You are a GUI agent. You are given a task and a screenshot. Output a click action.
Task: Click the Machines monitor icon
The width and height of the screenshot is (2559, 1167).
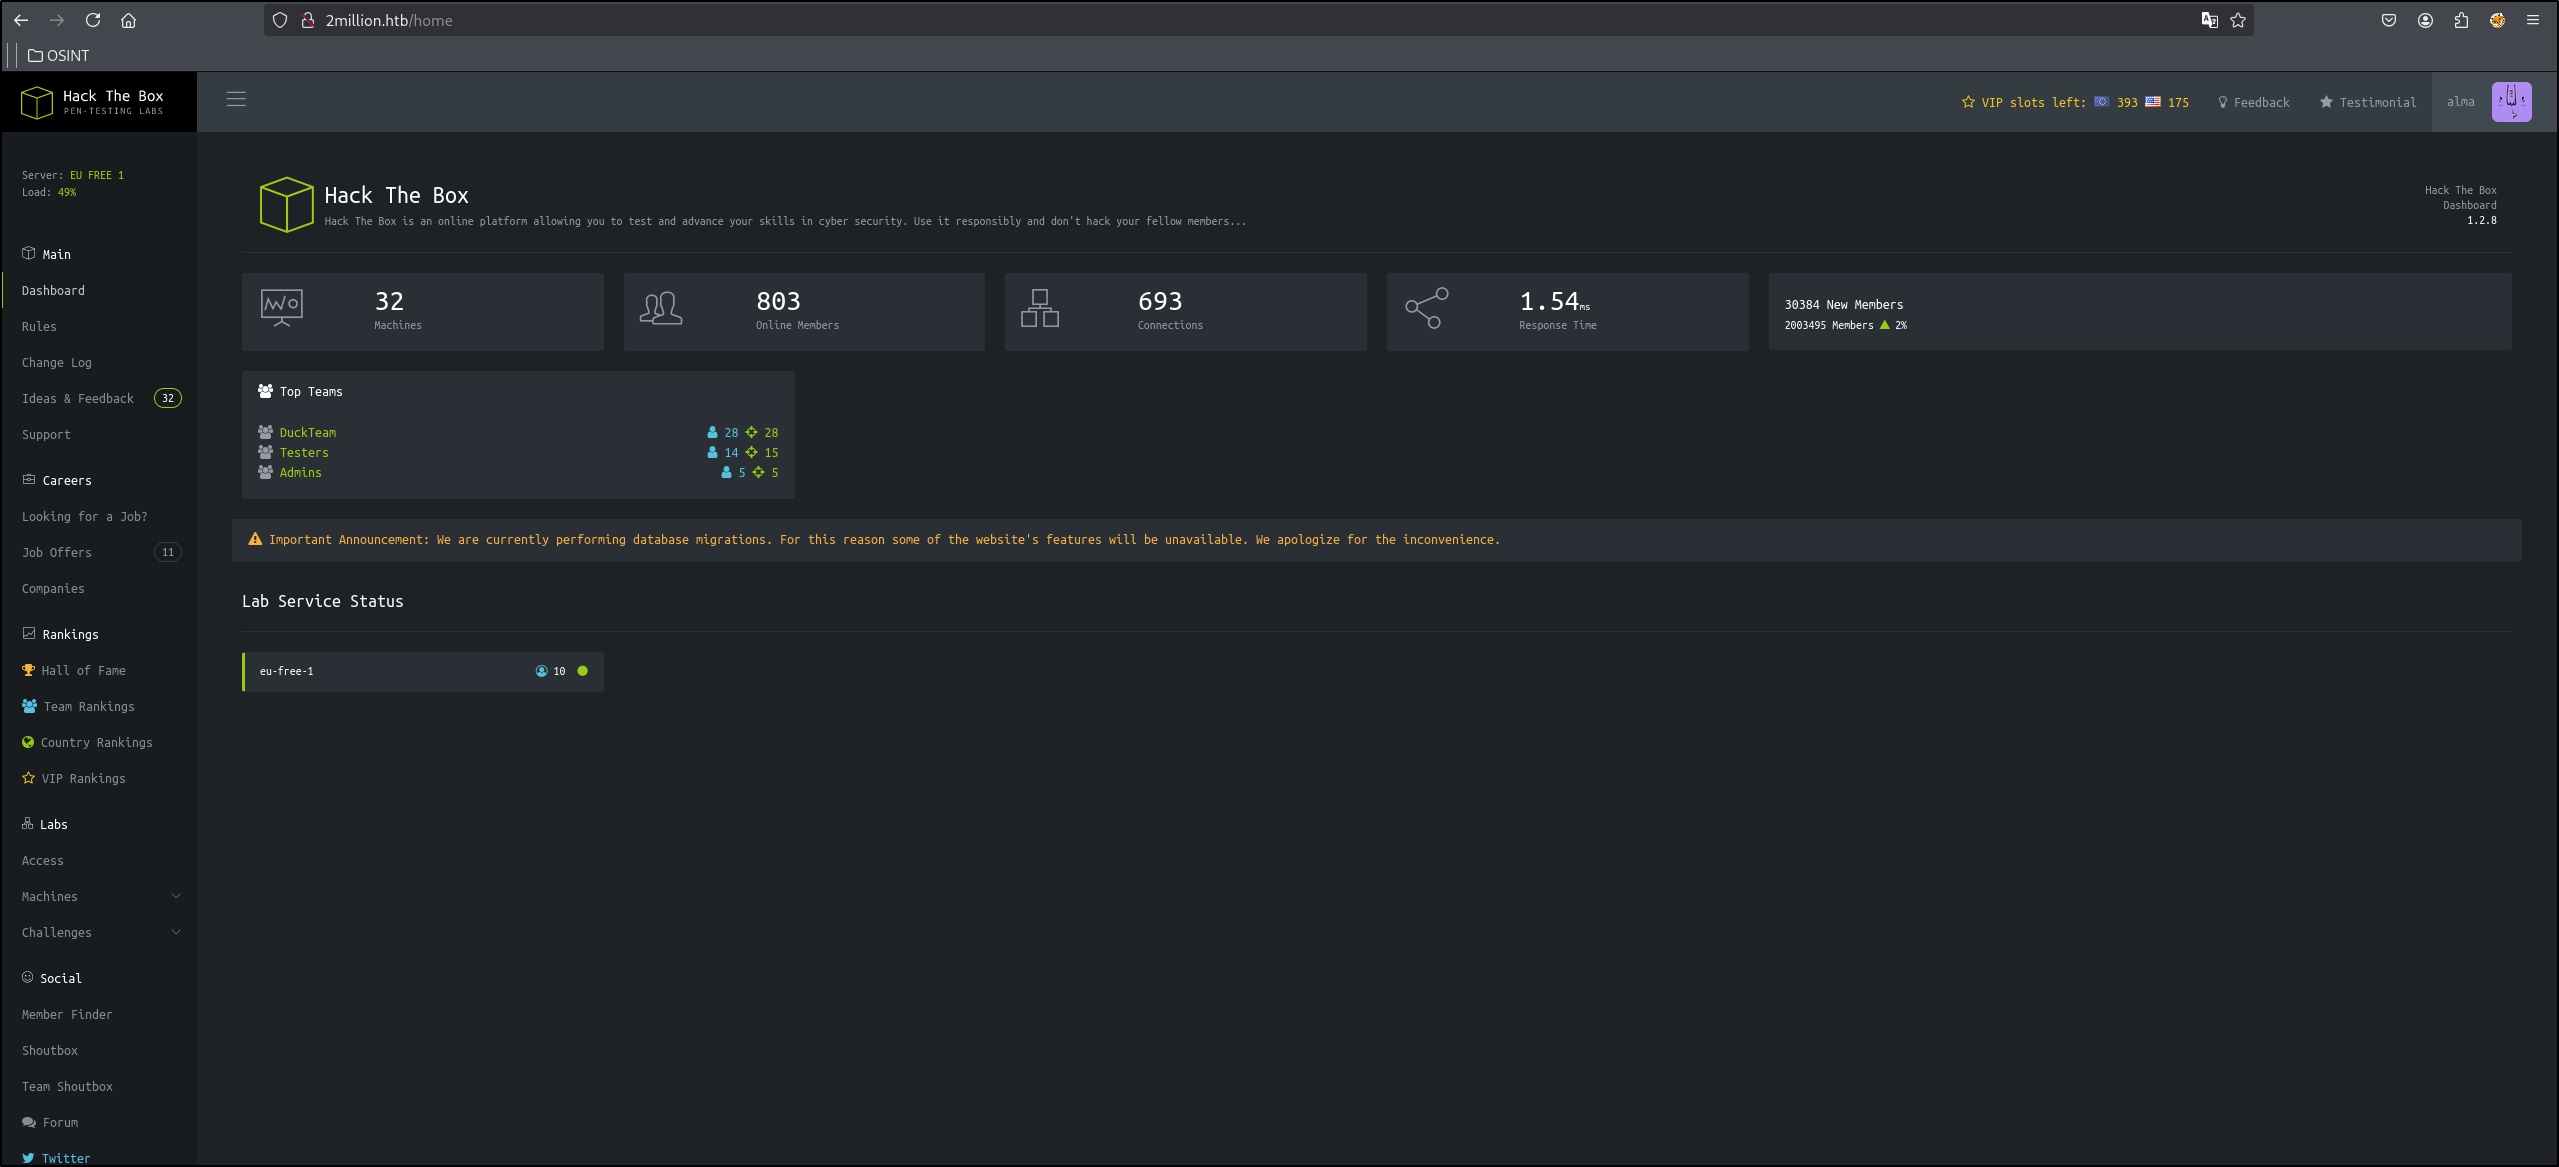click(281, 308)
